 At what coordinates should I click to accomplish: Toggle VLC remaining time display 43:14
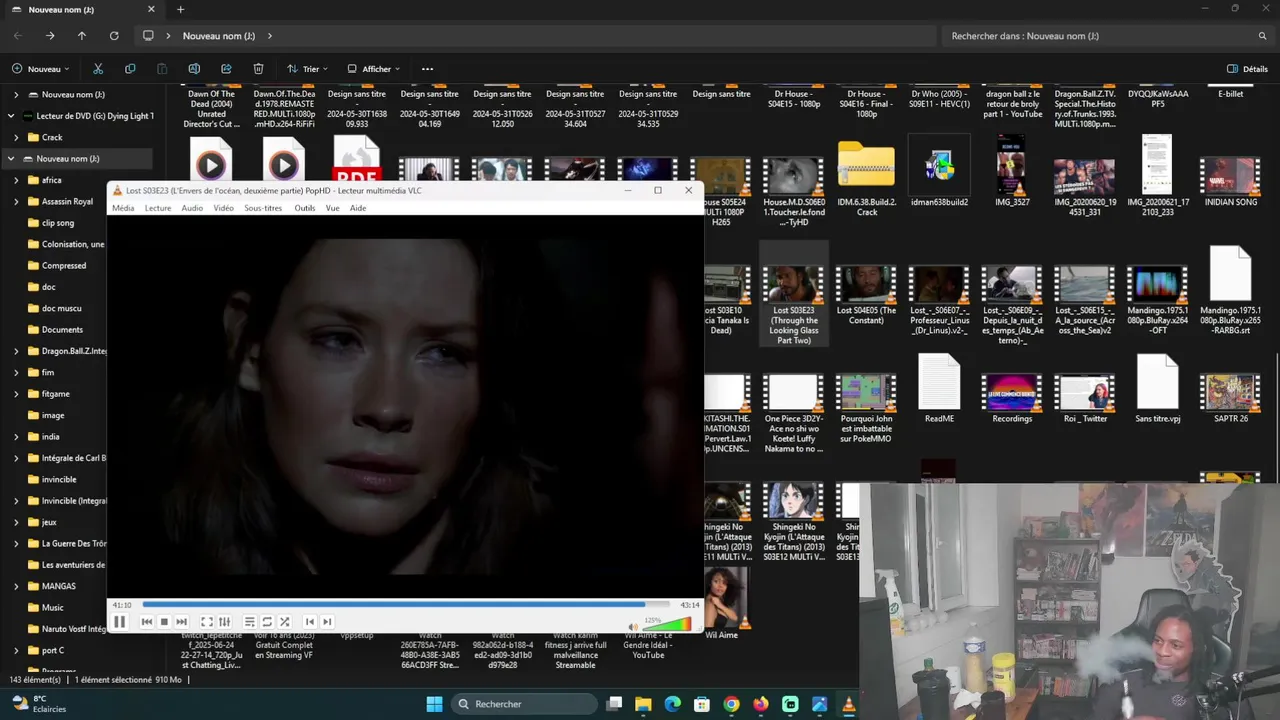click(x=690, y=605)
